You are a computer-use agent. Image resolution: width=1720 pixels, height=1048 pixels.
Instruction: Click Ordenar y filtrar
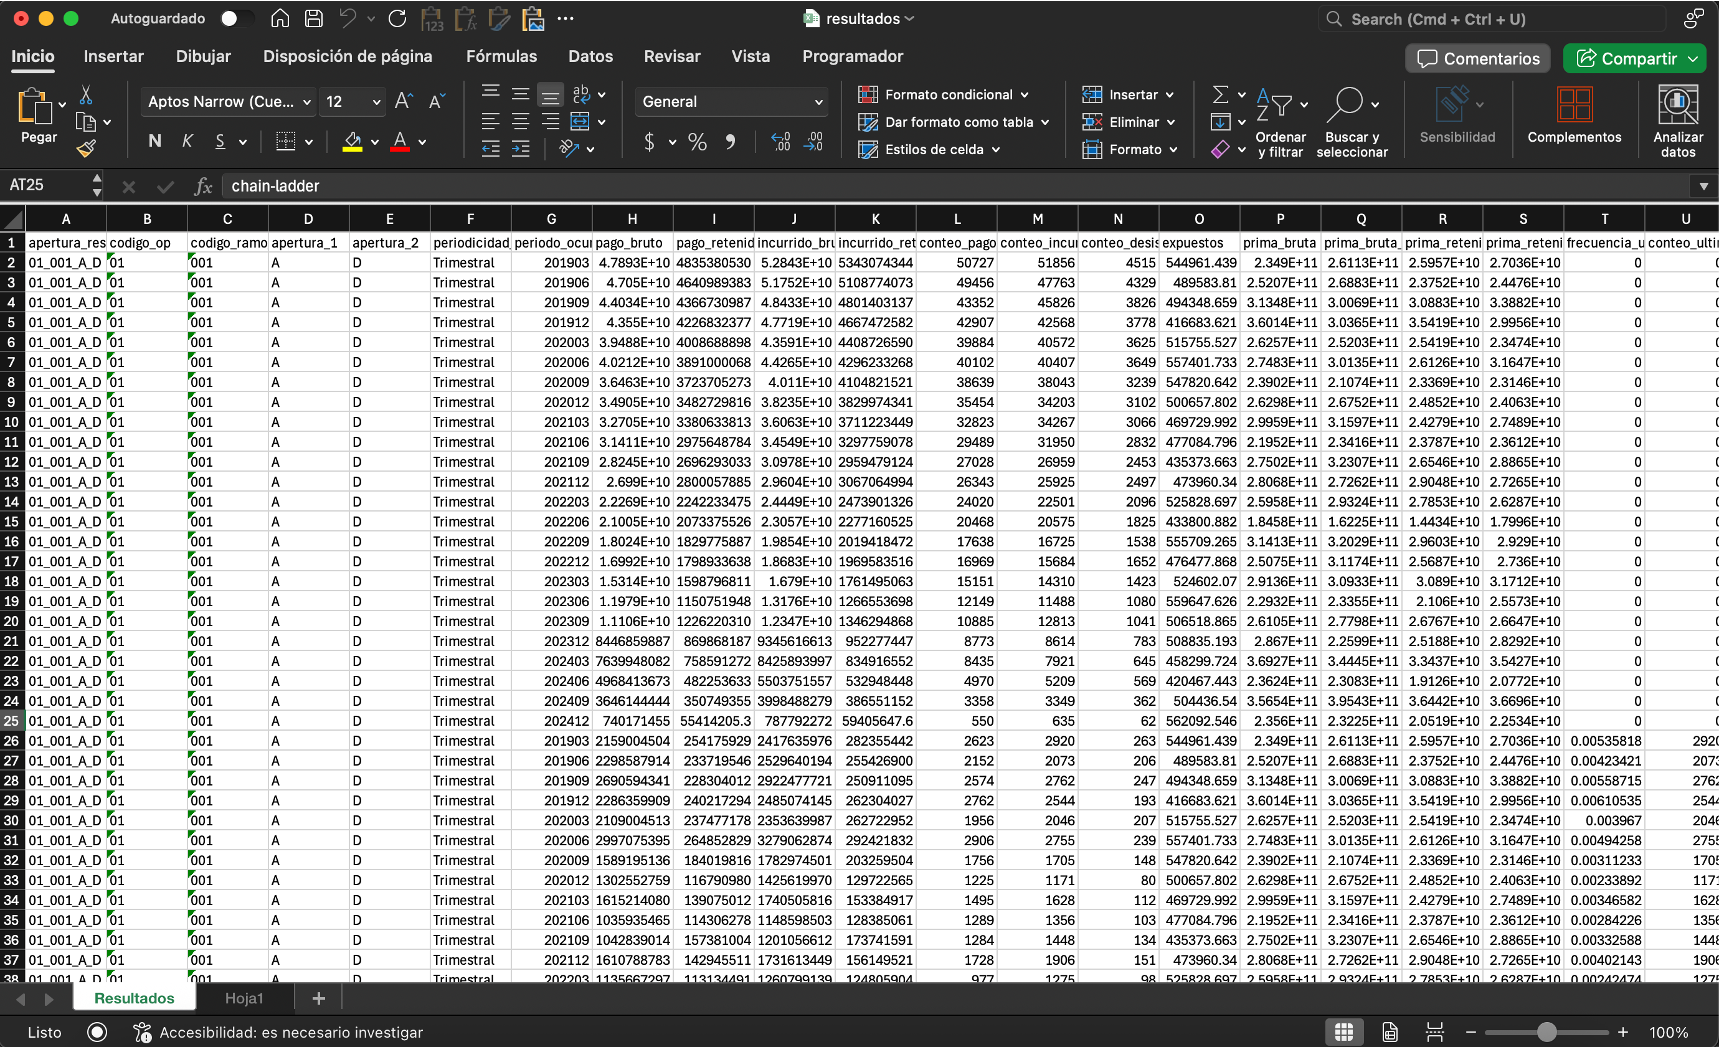[1280, 121]
